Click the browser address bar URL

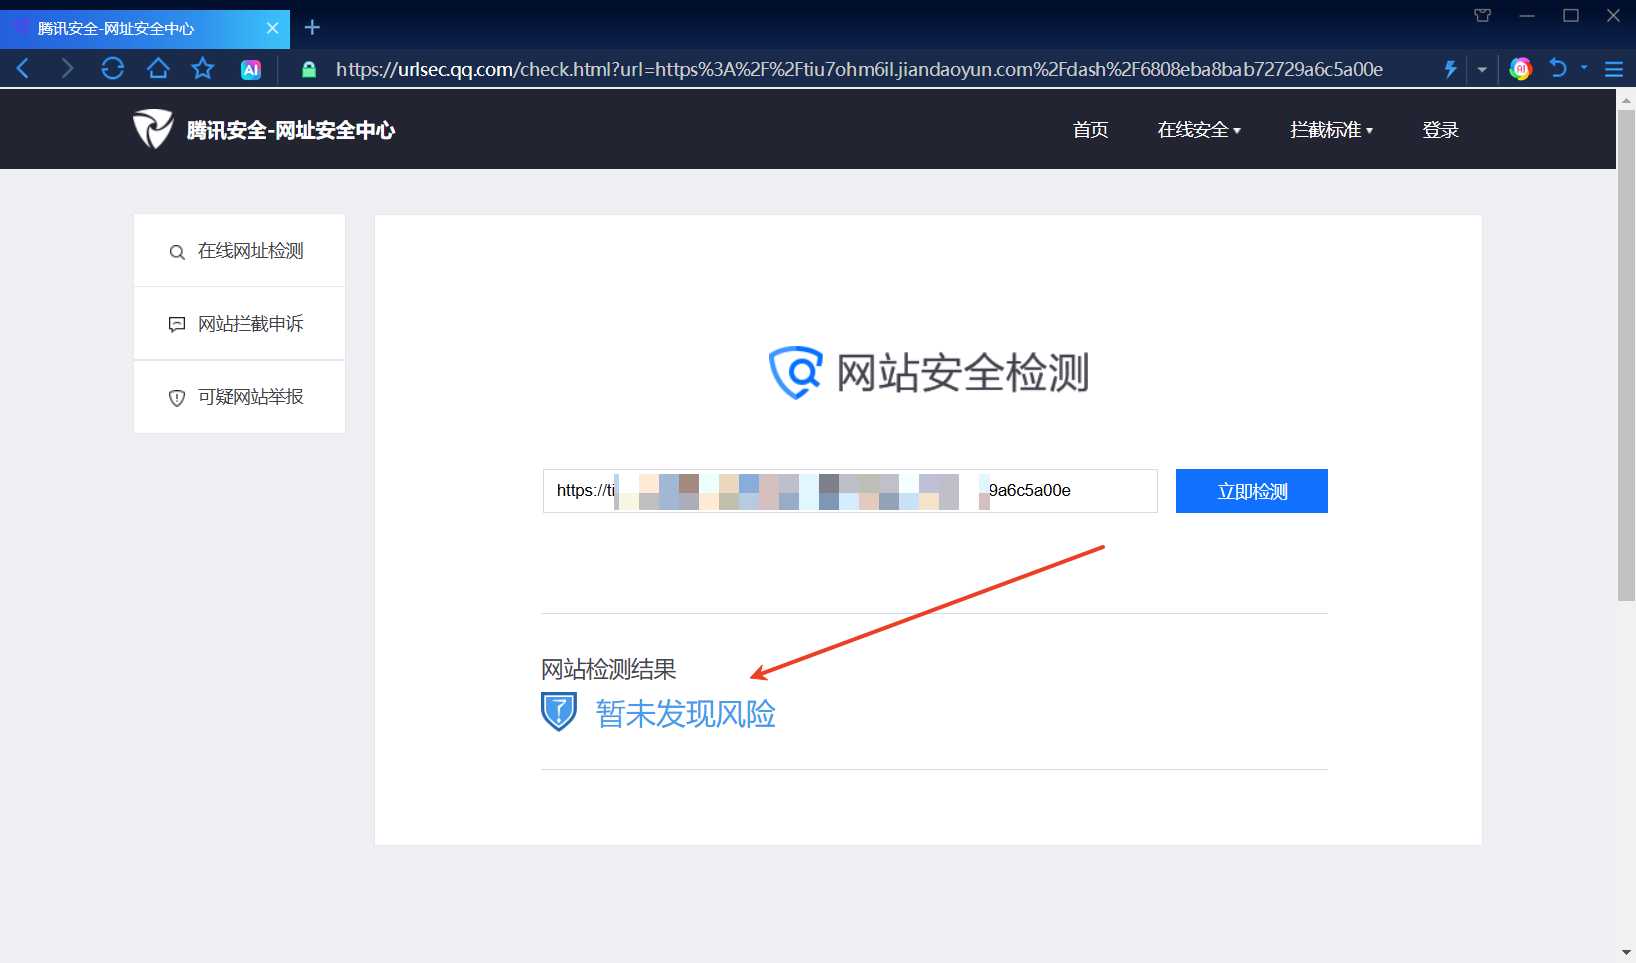click(x=859, y=69)
